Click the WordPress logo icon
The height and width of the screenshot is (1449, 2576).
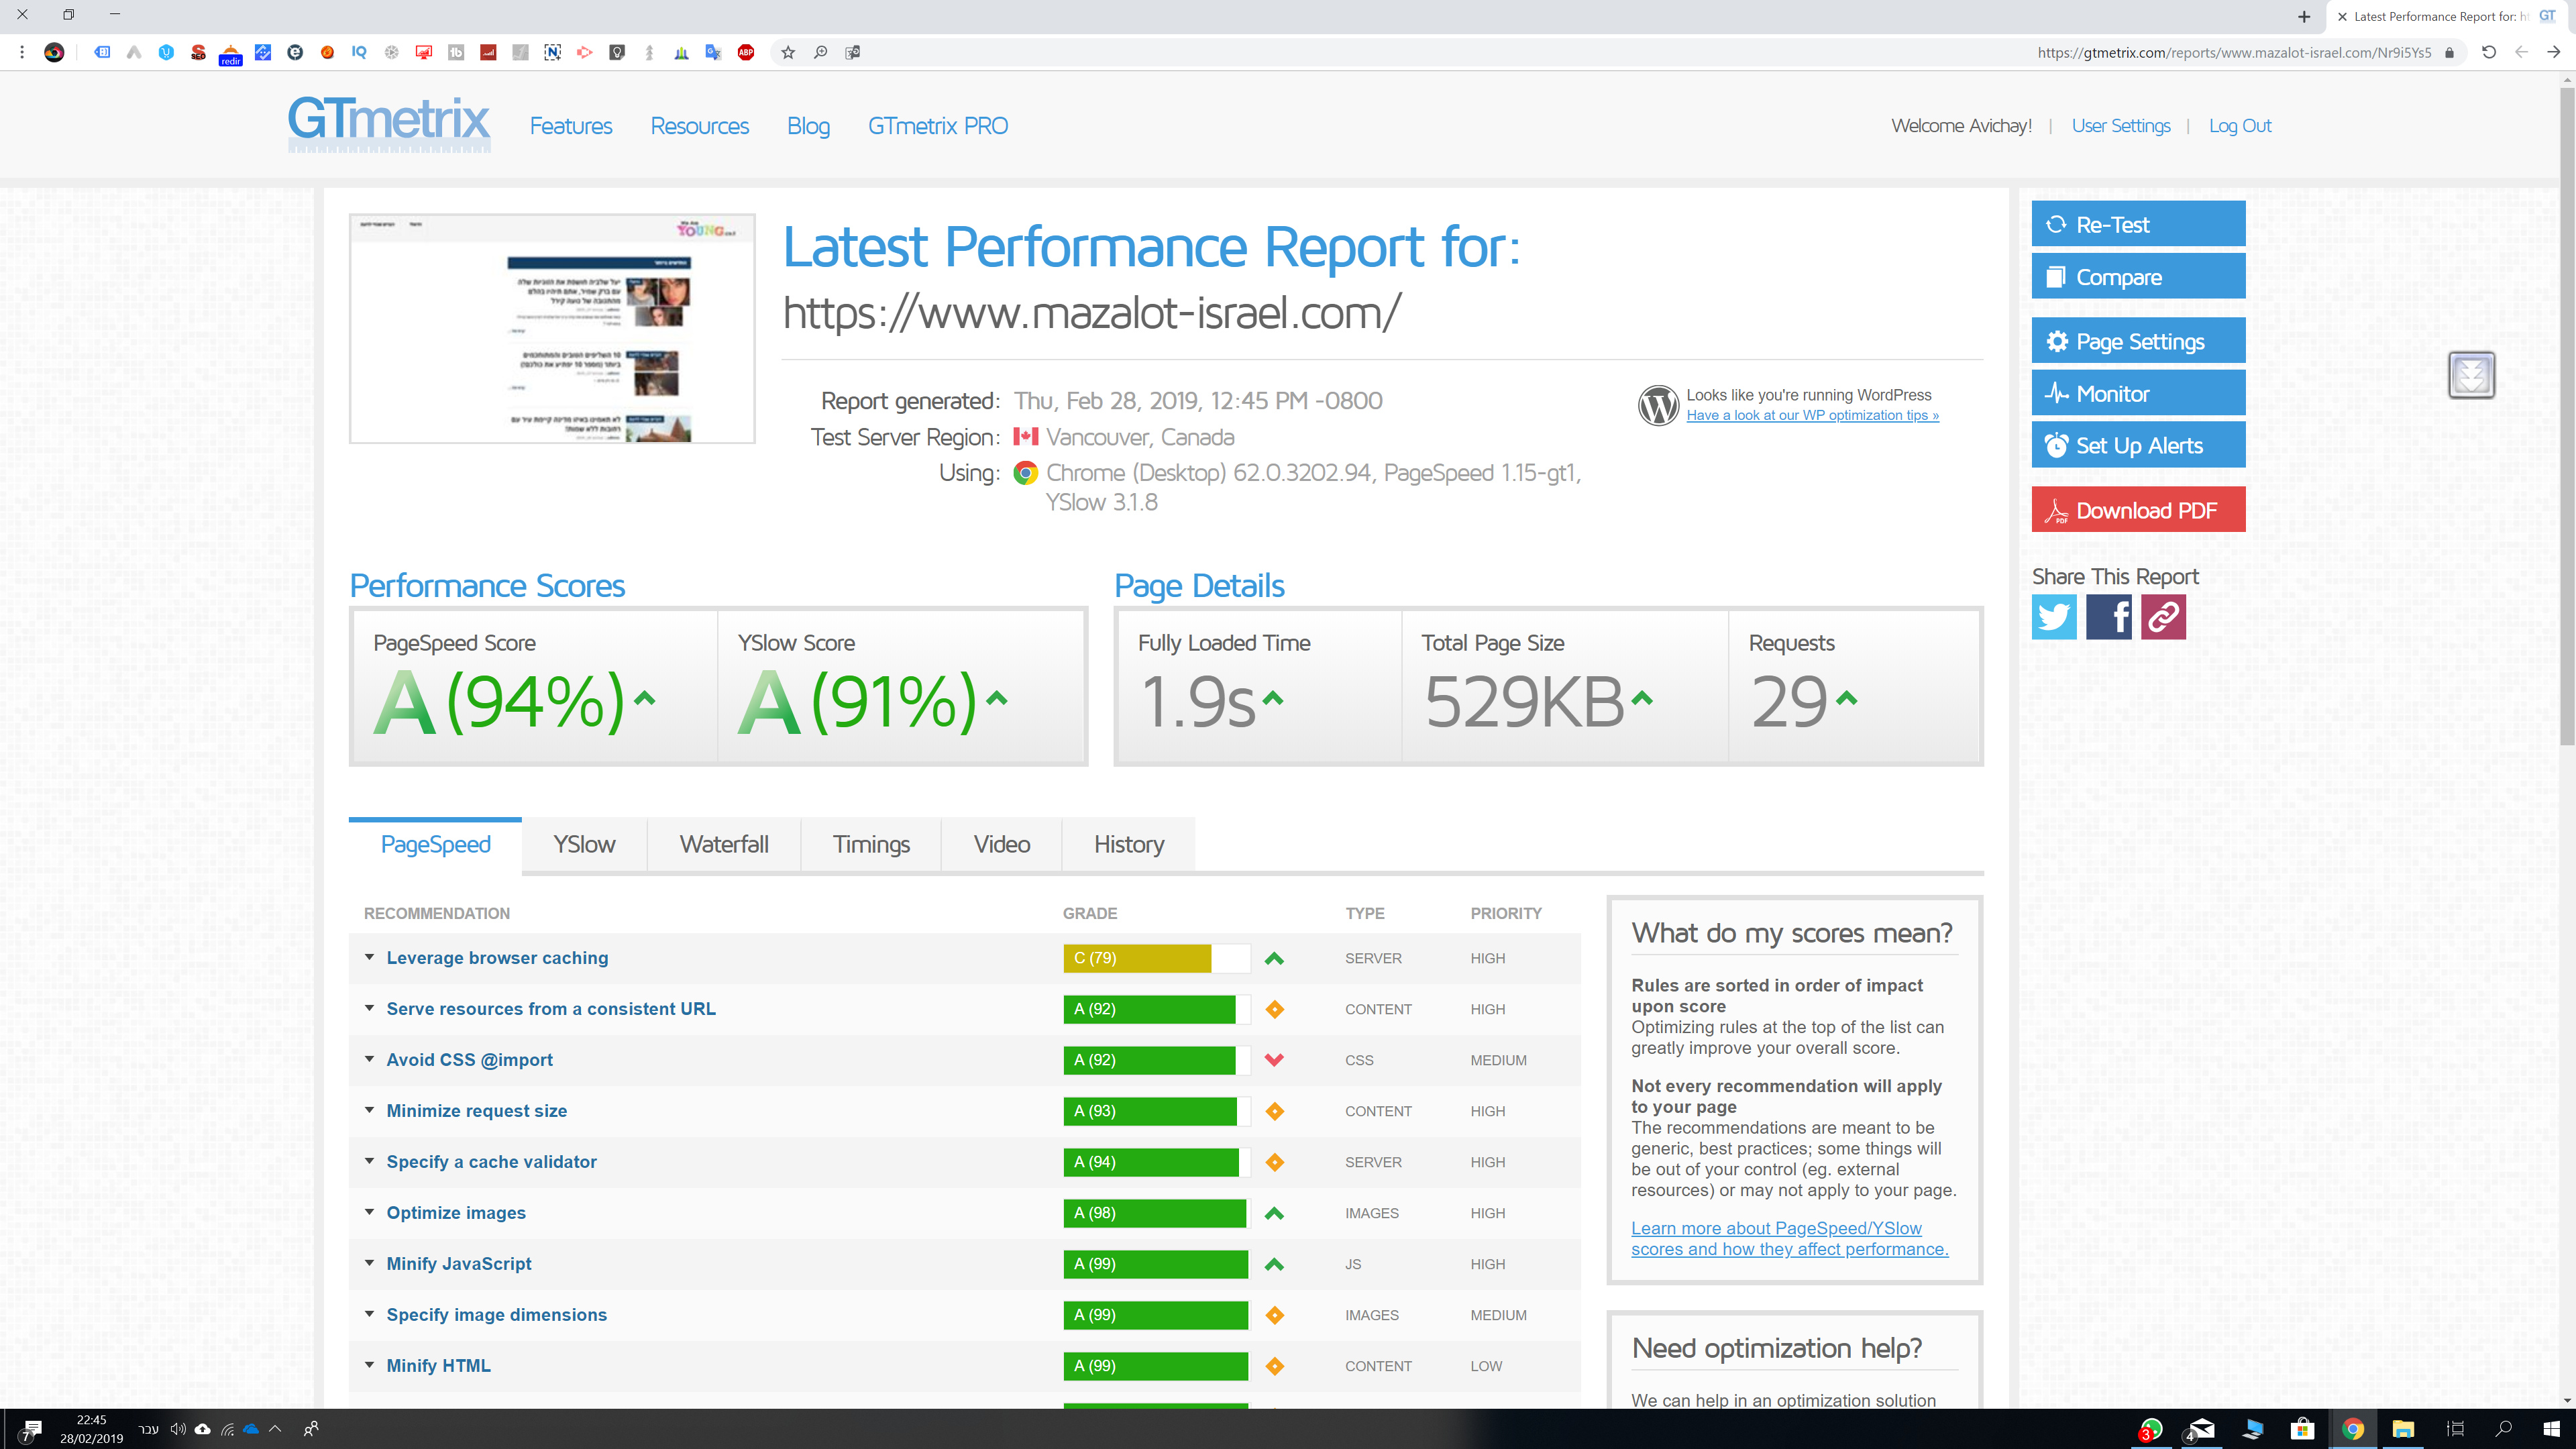tap(1658, 405)
